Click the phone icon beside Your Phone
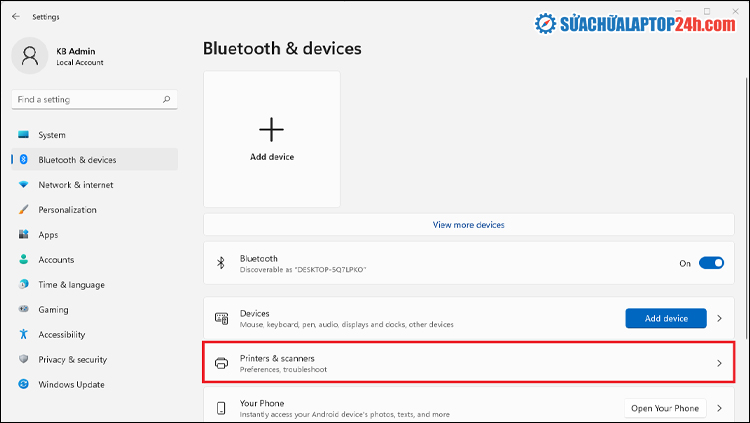The width and height of the screenshot is (750, 423). (221, 408)
